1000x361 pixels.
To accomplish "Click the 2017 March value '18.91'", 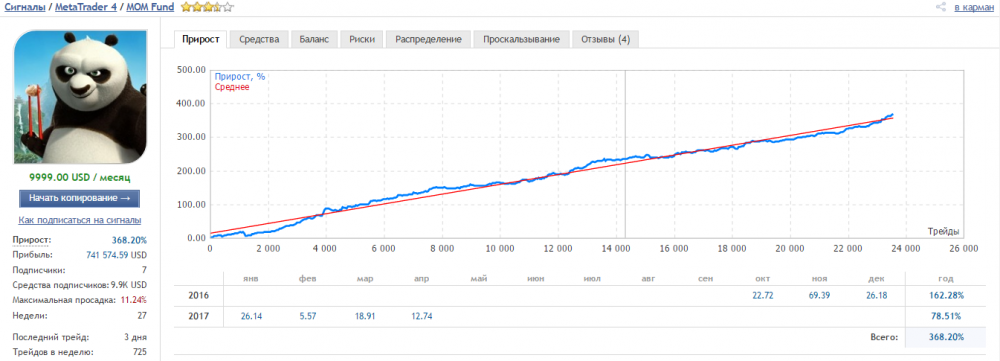I will [x=365, y=316].
